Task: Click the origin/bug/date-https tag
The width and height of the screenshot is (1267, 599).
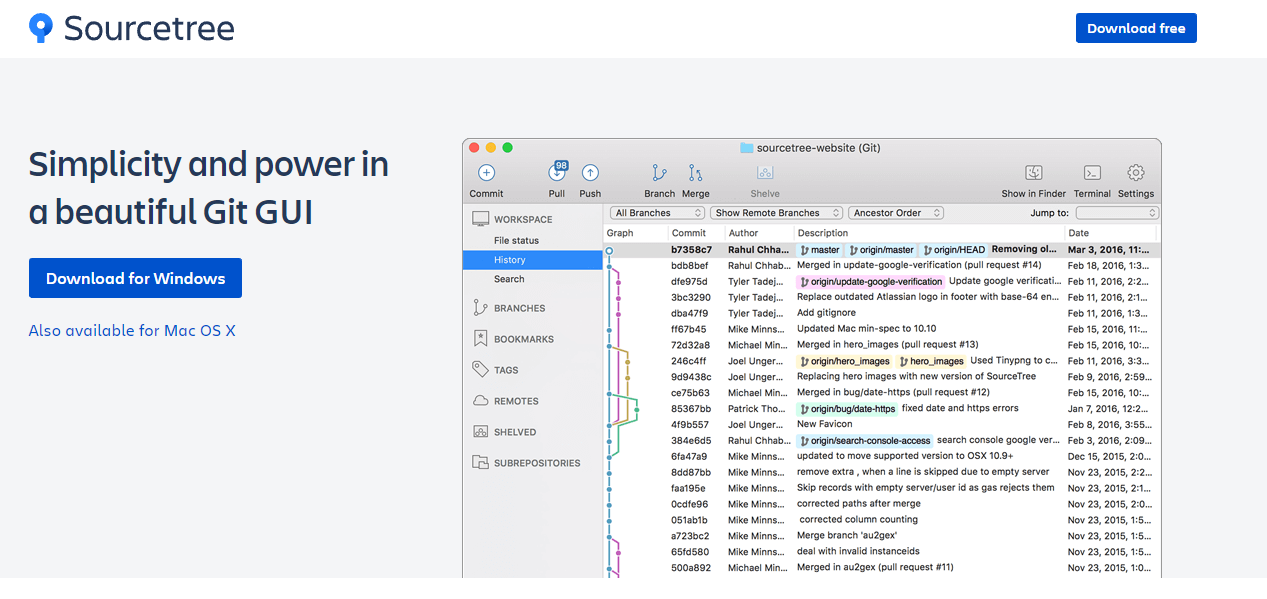Action: 848,409
